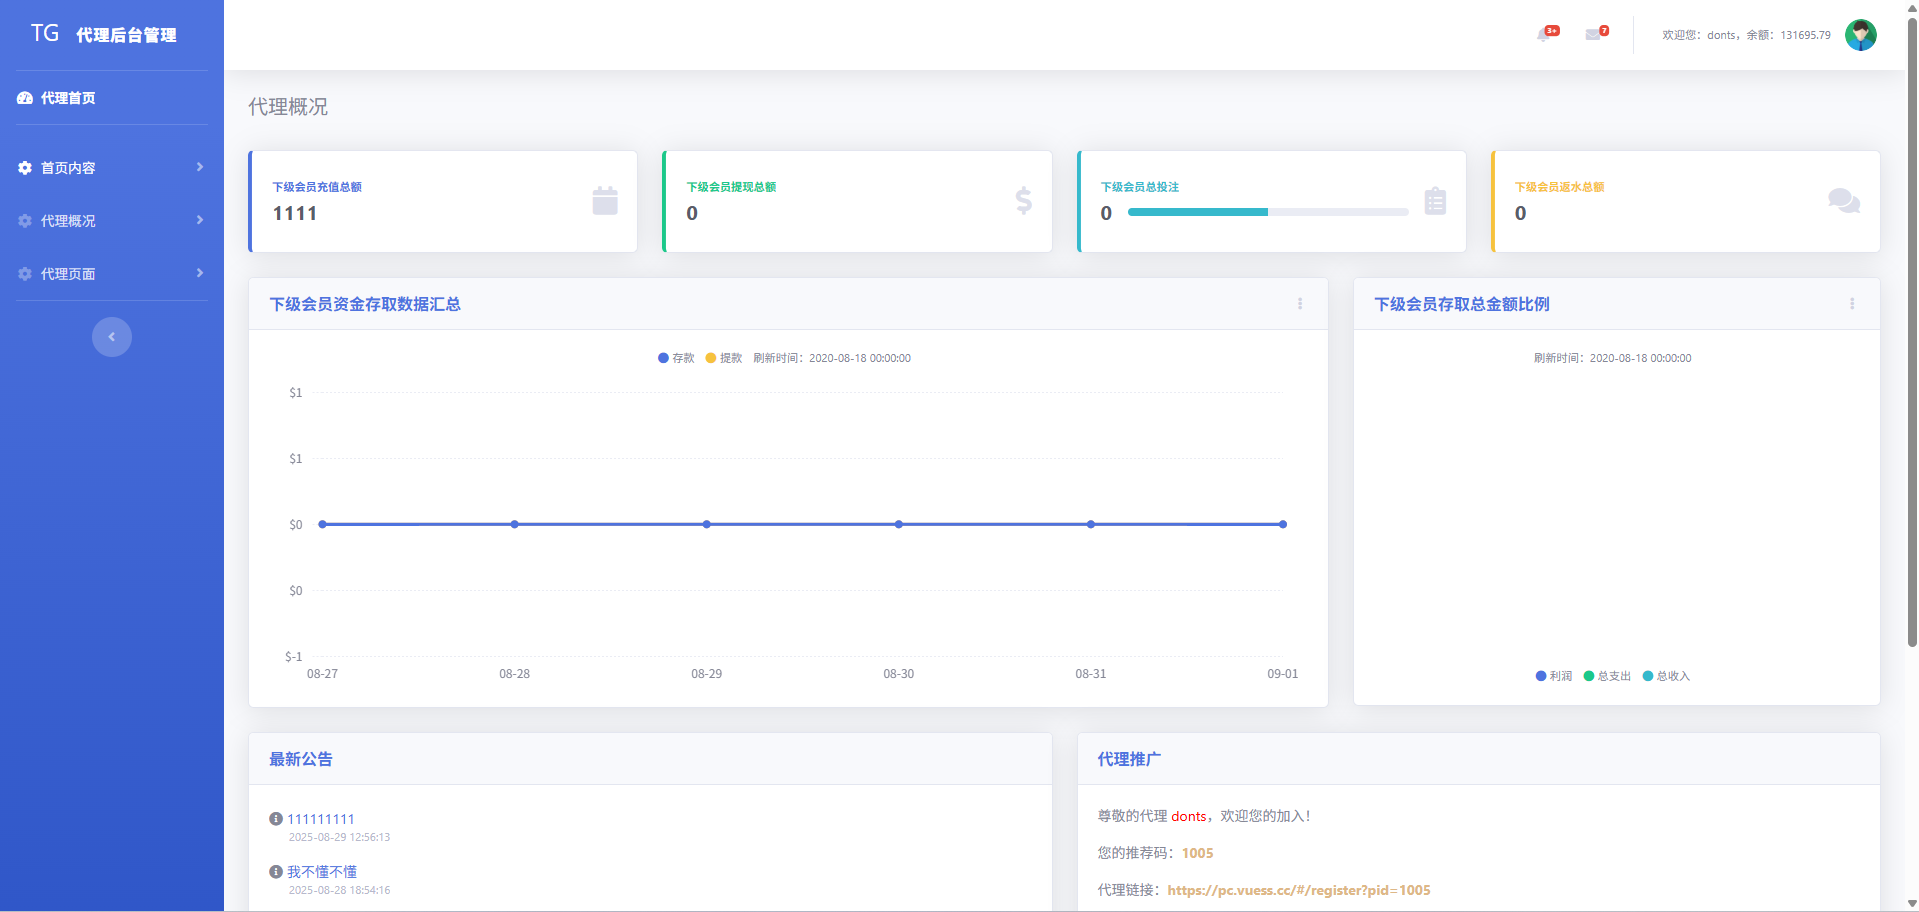This screenshot has width=1919, height=912.
Task: Click the notification bell icon
Action: pyautogui.click(x=1545, y=35)
